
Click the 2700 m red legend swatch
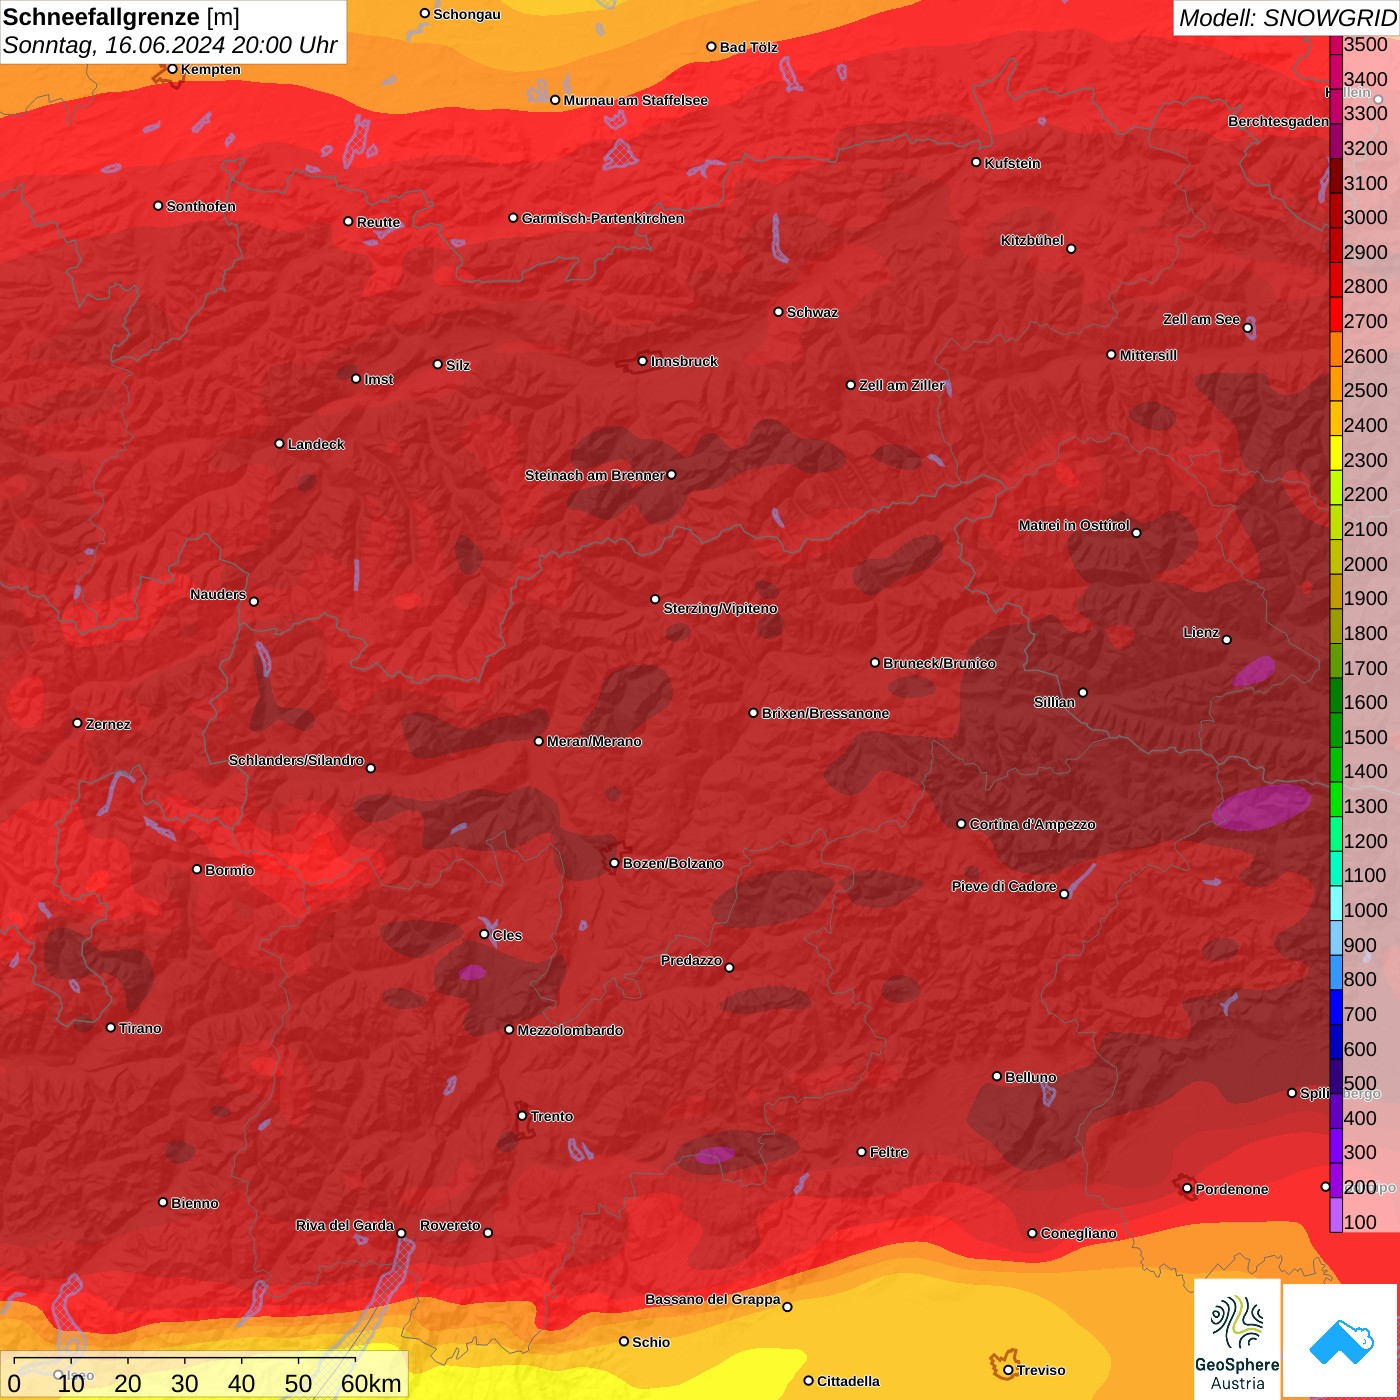(1336, 314)
